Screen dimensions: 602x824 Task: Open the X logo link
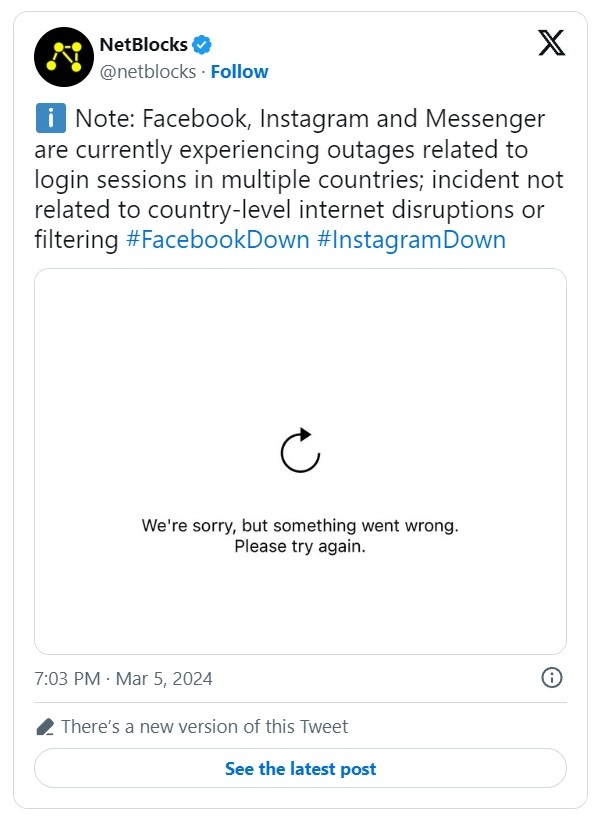551,43
